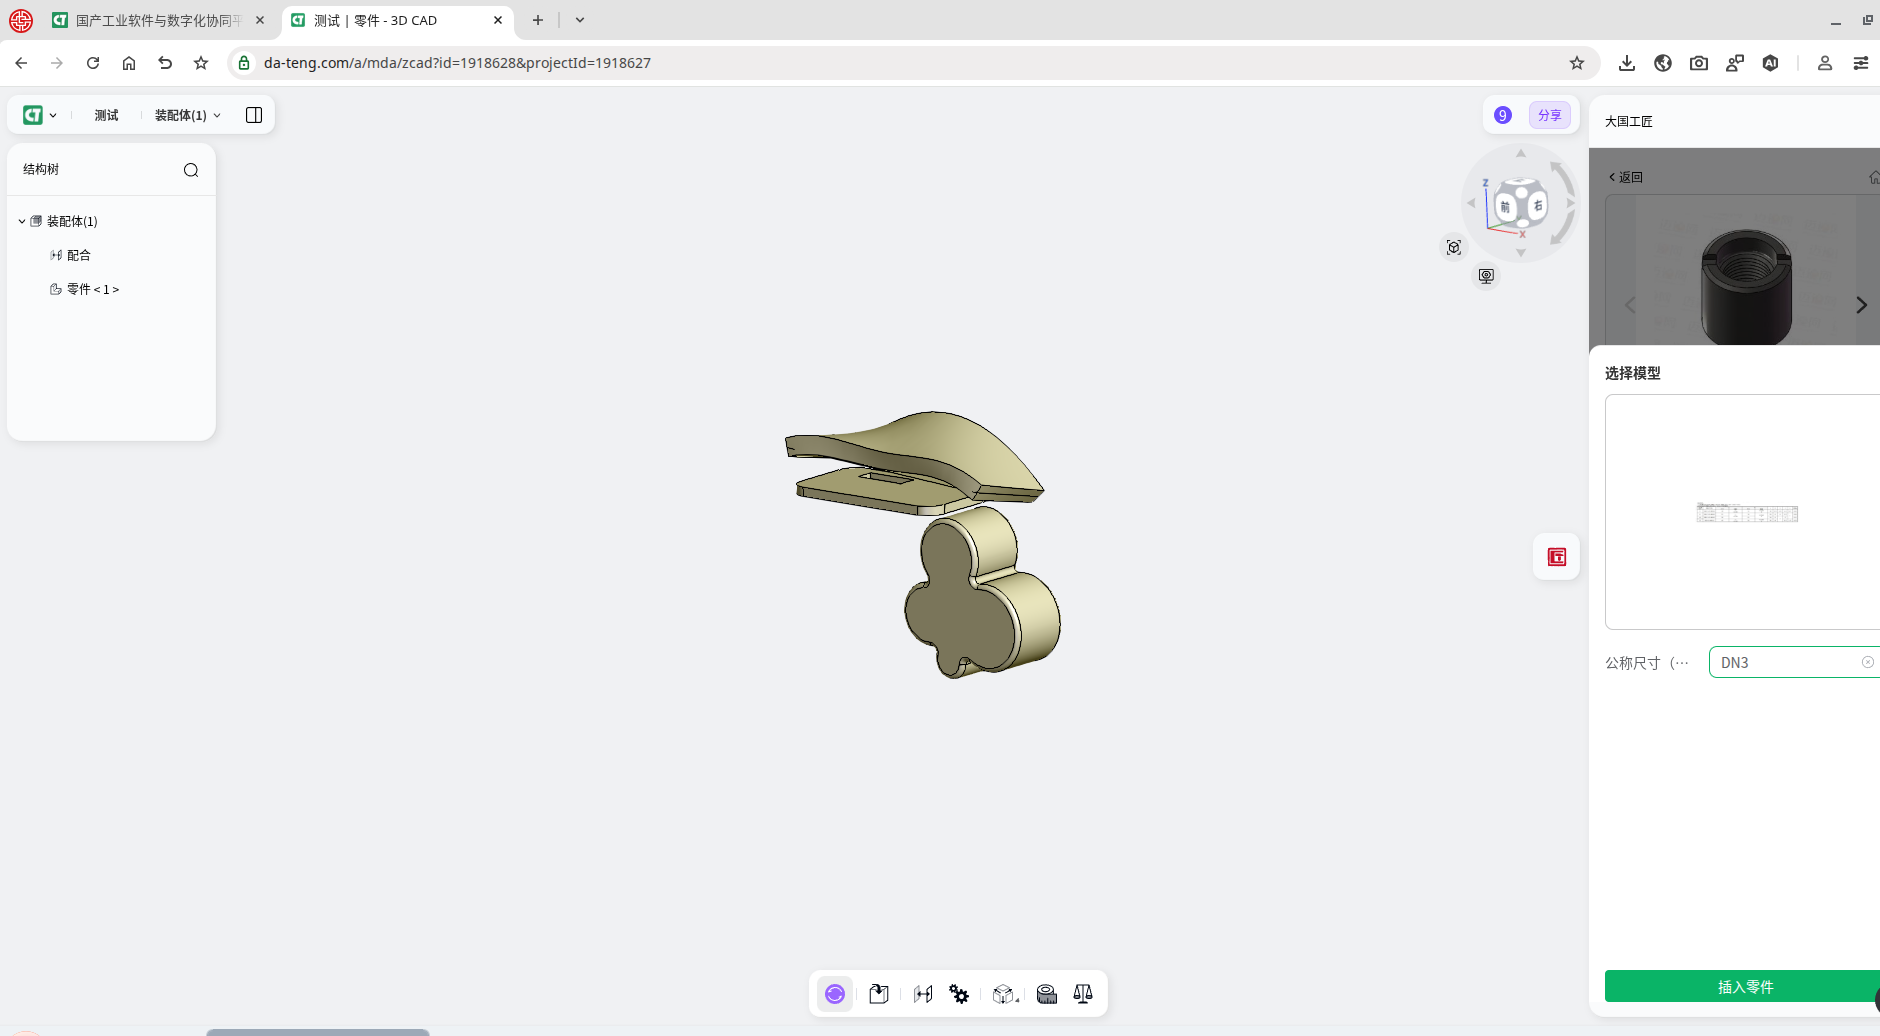Click the 右 face on view cube
This screenshot has height=1036, width=1880.
point(1538,206)
